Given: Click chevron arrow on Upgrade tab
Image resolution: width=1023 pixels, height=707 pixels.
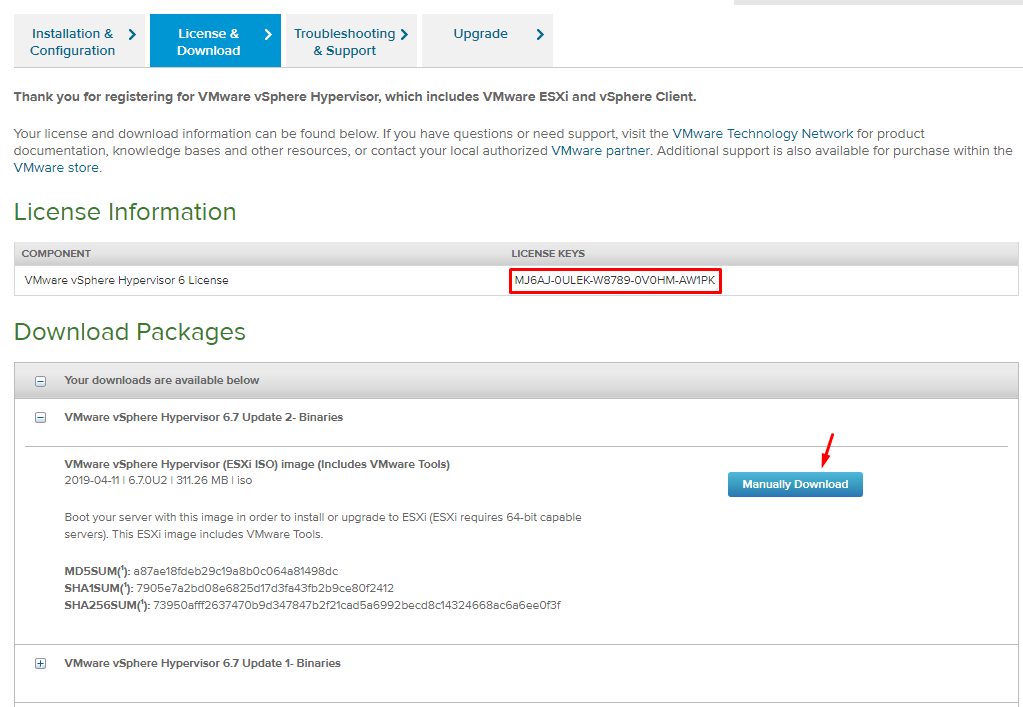Looking at the screenshot, I should pos(540,35).
